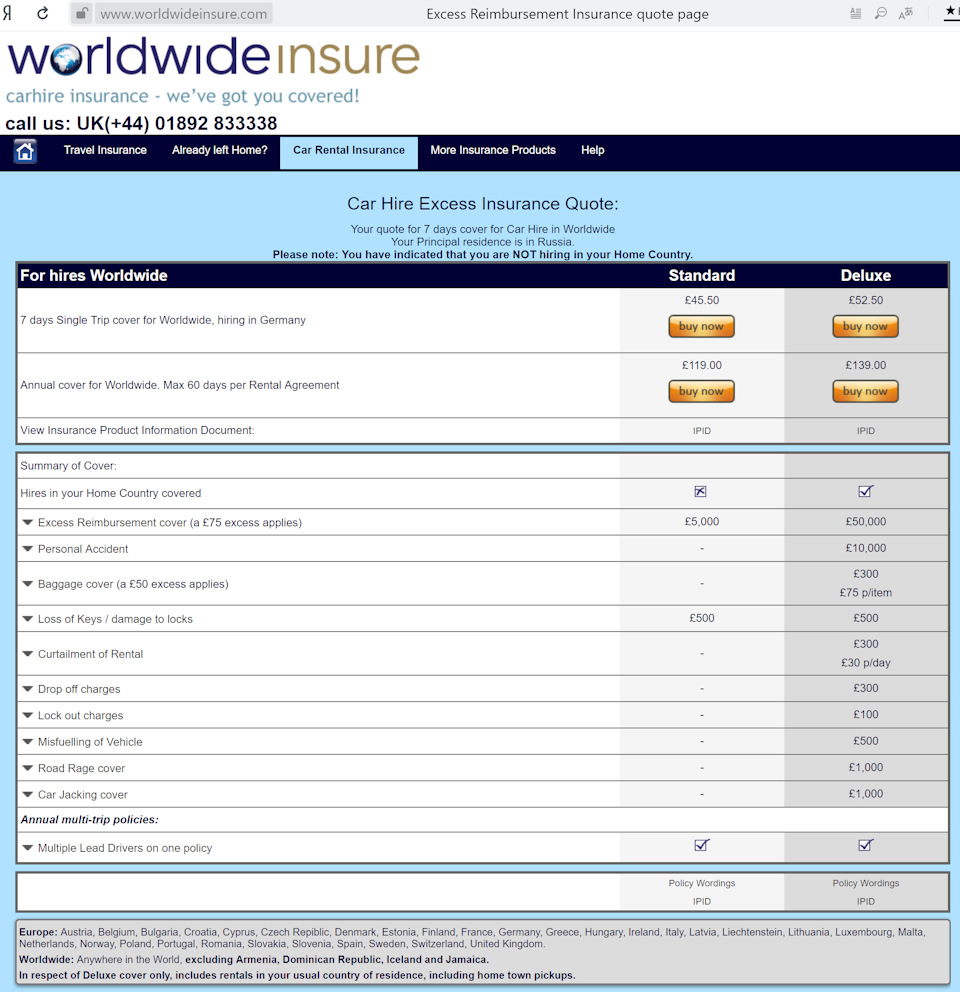Click 'Car Hire Excess Insurance Quote:' heading

482,204
